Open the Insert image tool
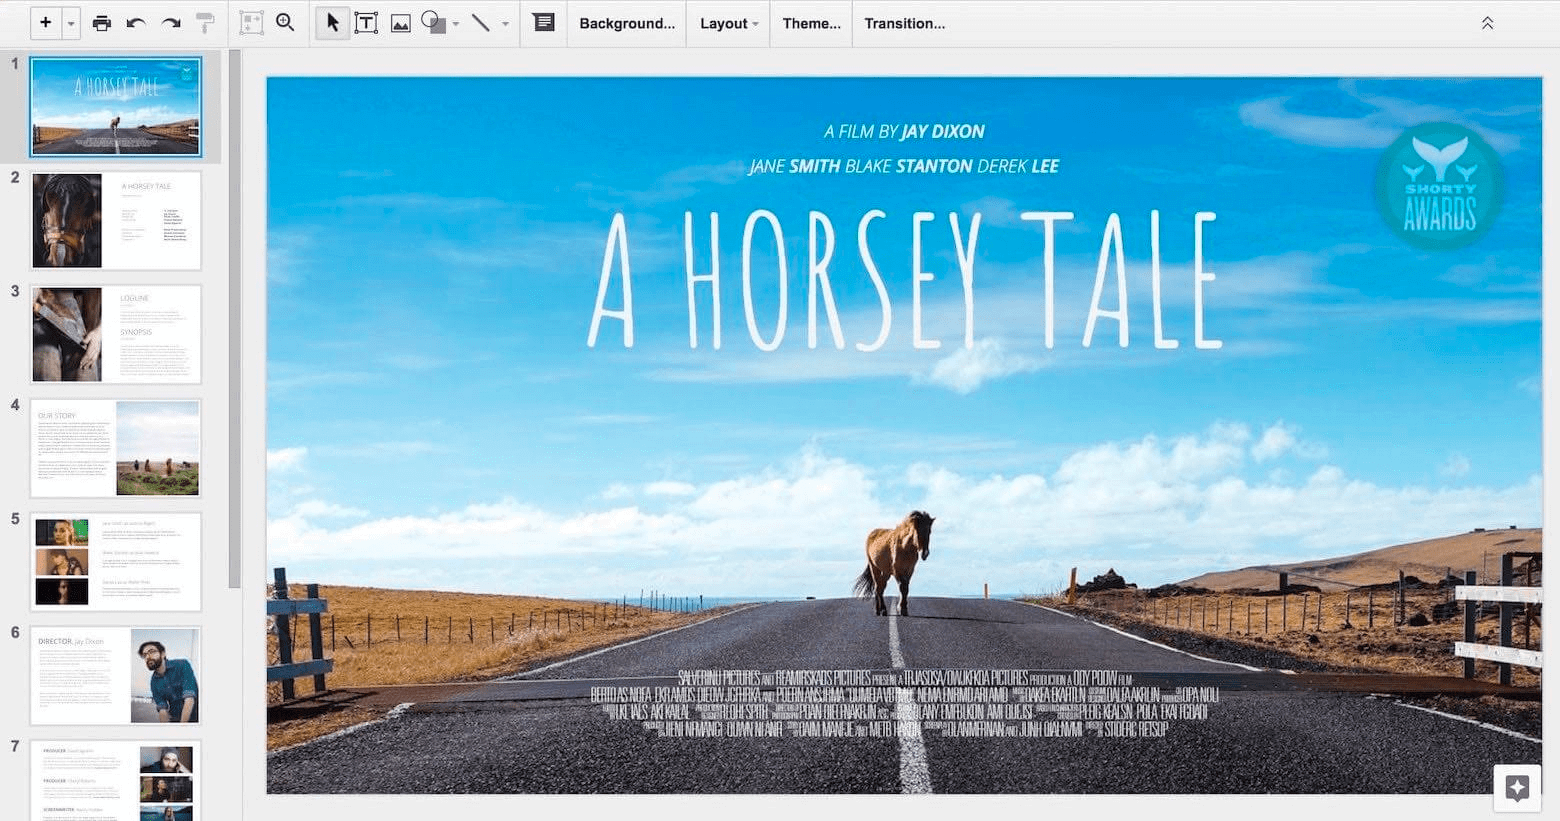Image resolution: width=1560 pixels, height=821 pixels. coord(400,22)
